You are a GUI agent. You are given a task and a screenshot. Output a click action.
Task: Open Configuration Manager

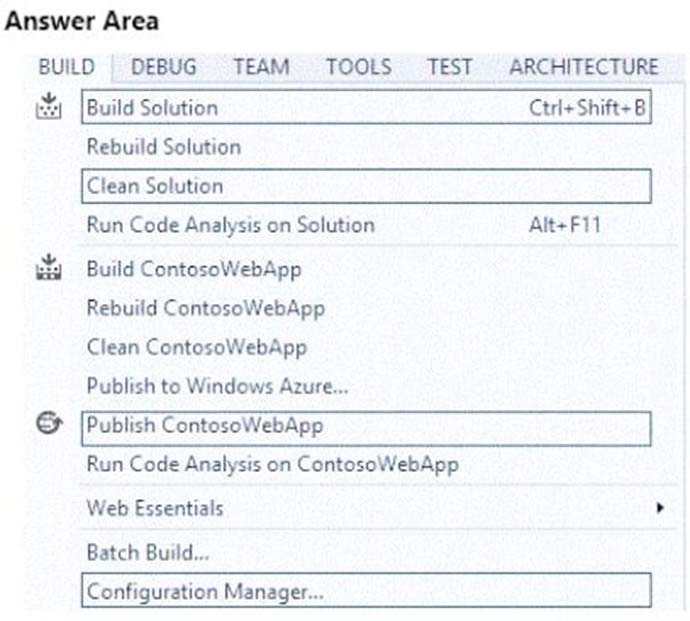(x=366, y=591)
